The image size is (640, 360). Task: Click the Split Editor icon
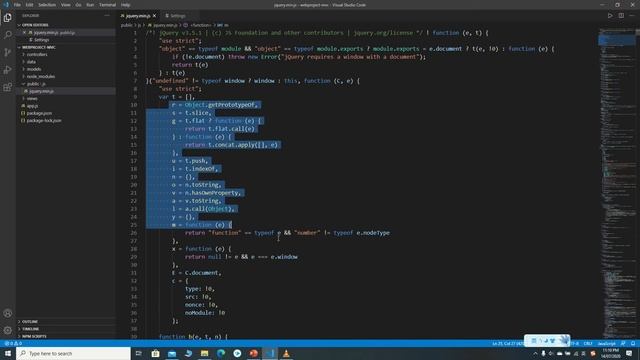tap(621, 16)
